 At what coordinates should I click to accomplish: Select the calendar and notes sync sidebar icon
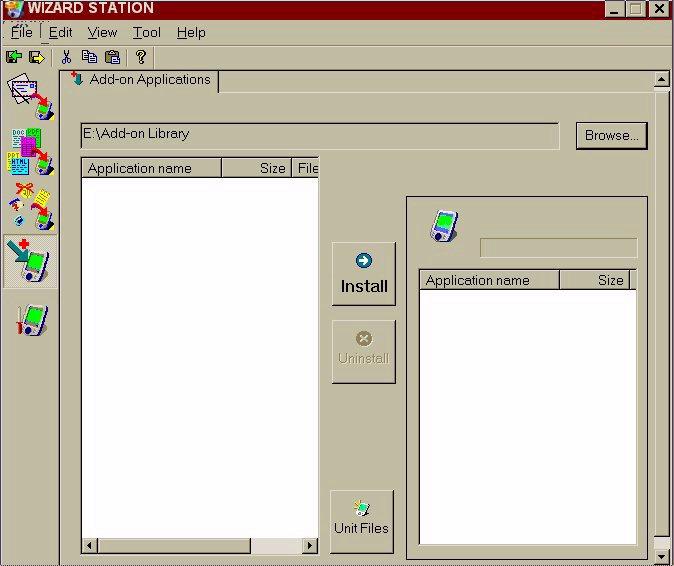point(30,207)
